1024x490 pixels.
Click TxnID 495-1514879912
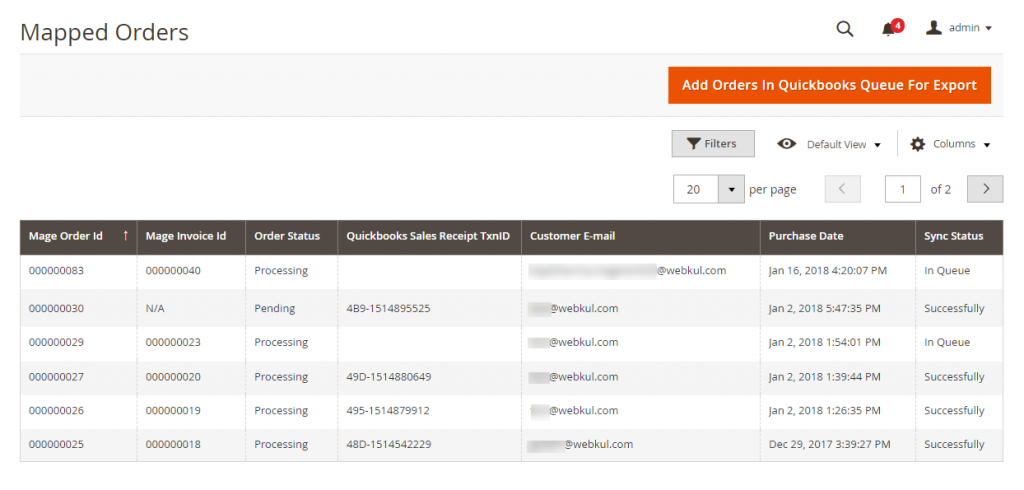[387, 411]
